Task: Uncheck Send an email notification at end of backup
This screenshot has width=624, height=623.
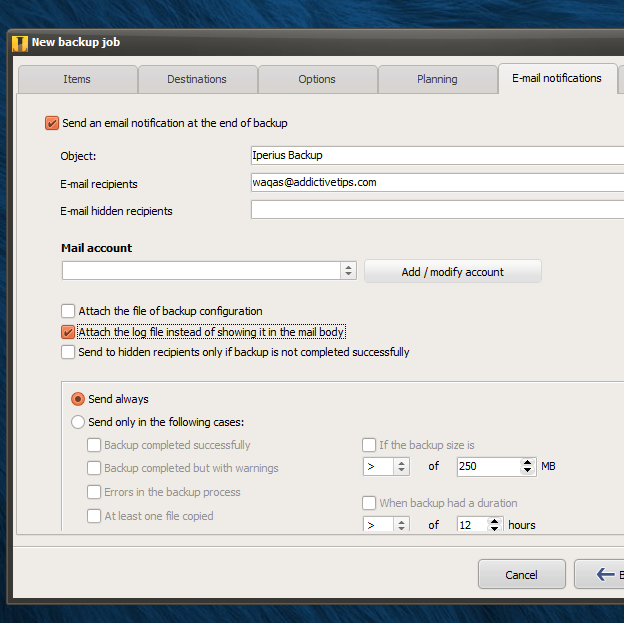Action: click(52, 123)
